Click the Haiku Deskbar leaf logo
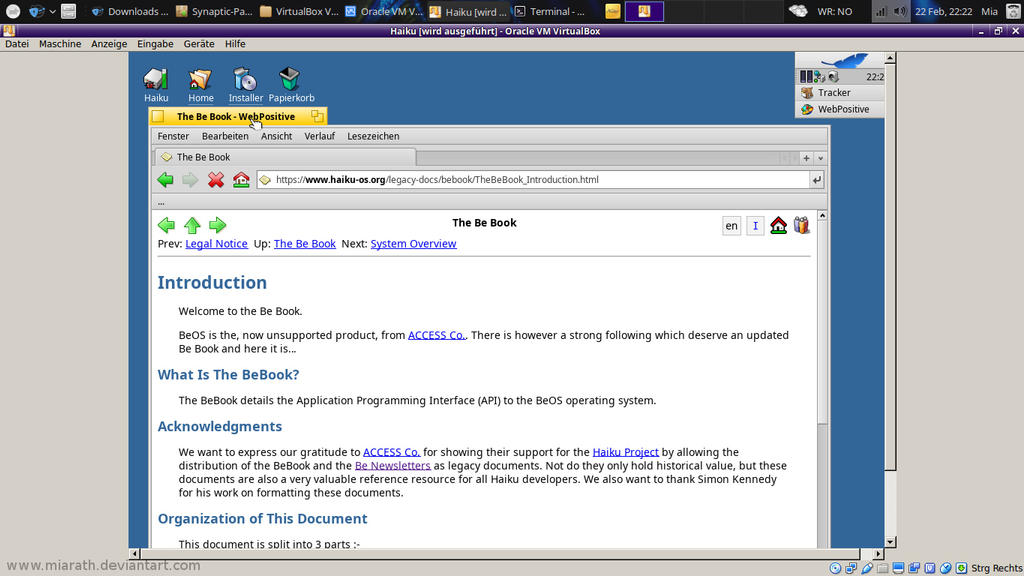The width and height of the screenshot is (1024, 576). [842, 61]
